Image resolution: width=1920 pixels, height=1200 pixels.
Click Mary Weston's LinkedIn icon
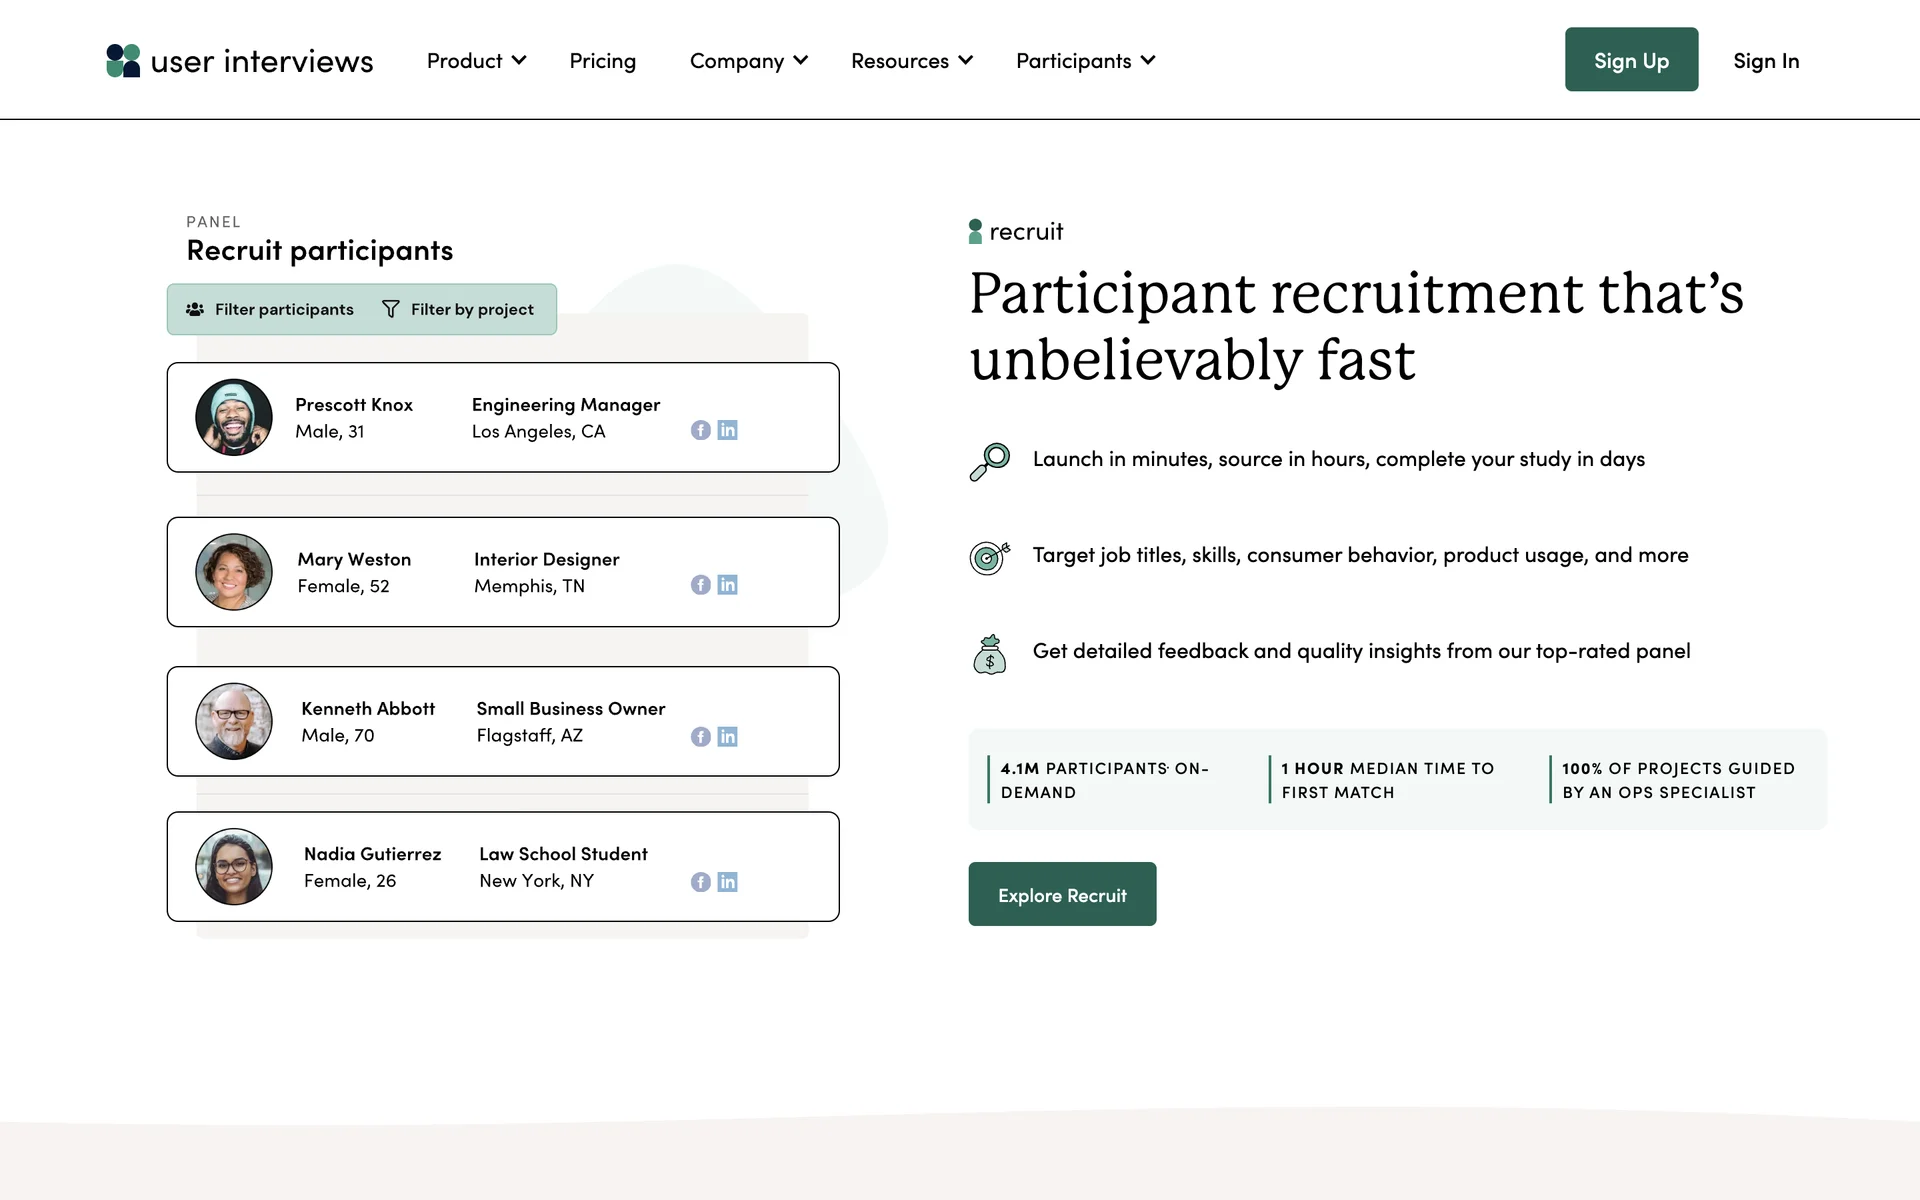pos(727,585)
